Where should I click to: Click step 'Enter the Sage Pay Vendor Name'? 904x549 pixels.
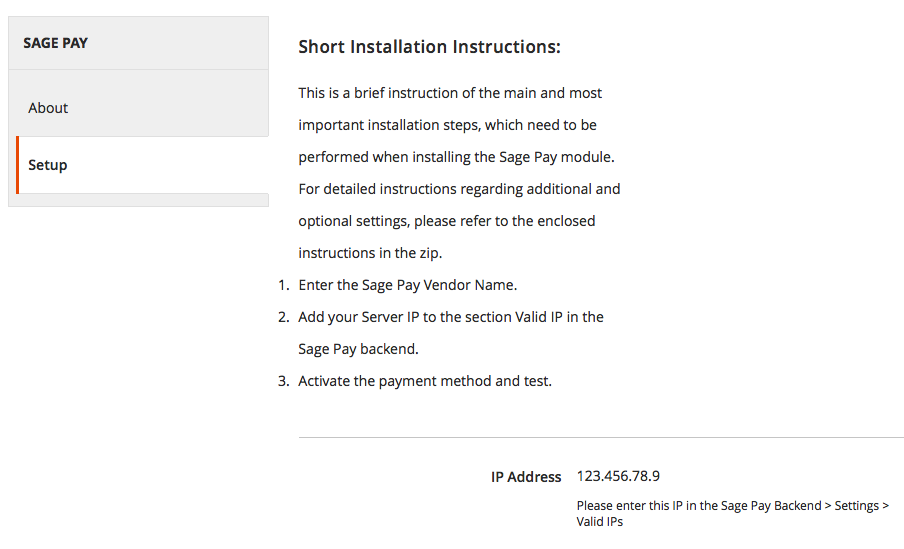click(408, 285)
